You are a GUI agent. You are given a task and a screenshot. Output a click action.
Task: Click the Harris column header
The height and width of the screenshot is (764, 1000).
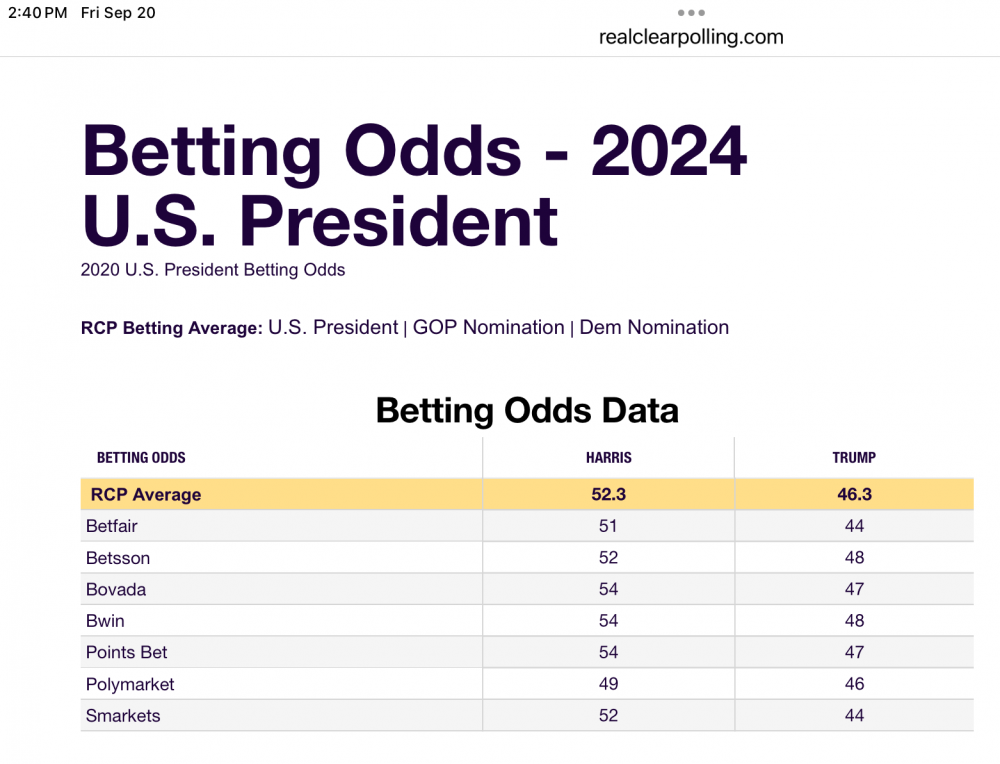point(608,458)
